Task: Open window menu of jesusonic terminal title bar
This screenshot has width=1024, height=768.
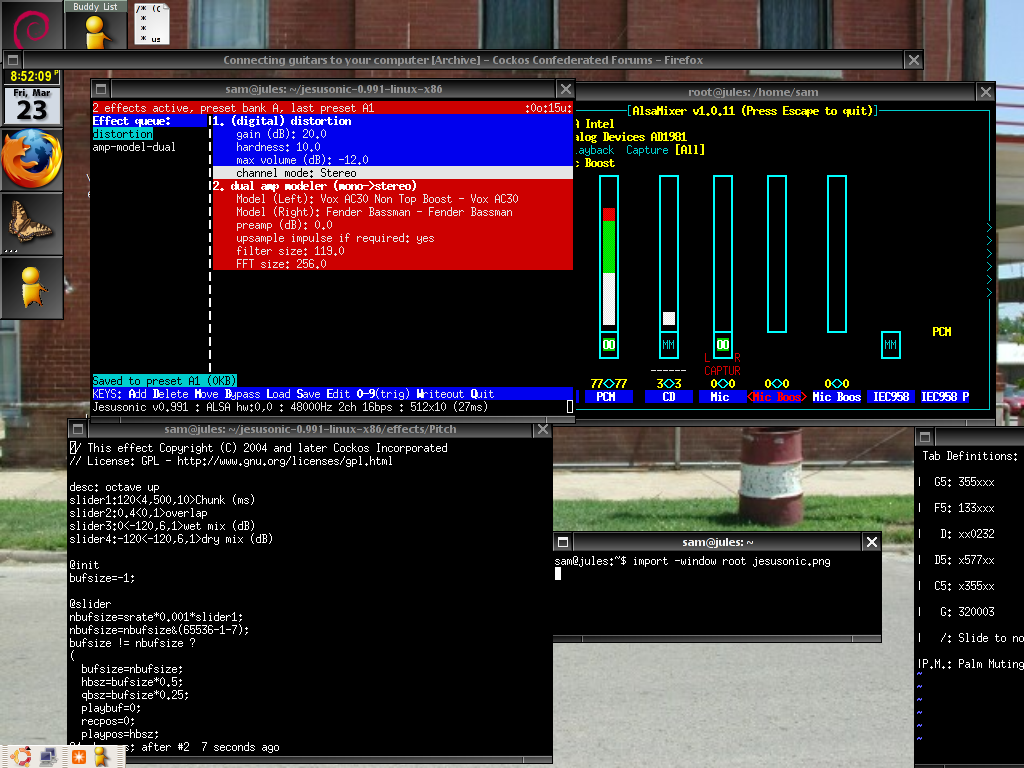Action: 99,90
